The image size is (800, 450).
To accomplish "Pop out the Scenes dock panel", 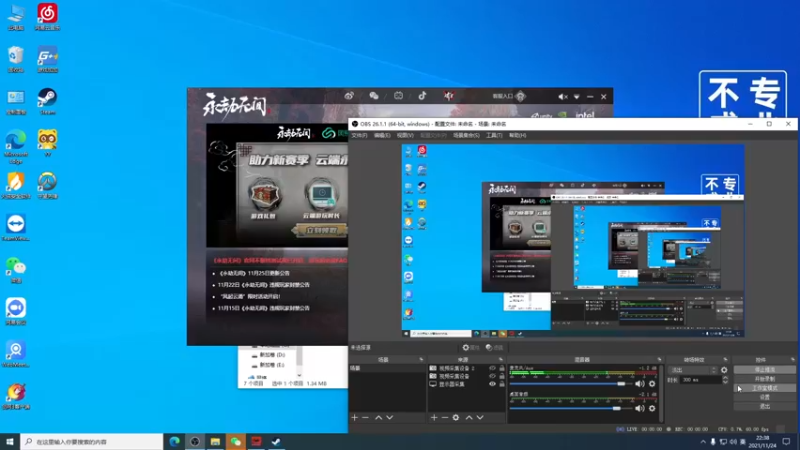I will [x=421, y=360].
